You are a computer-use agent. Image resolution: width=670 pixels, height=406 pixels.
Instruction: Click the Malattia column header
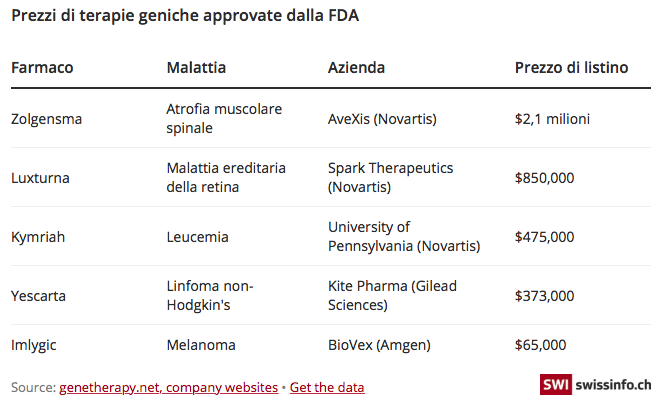coord(196,68)
